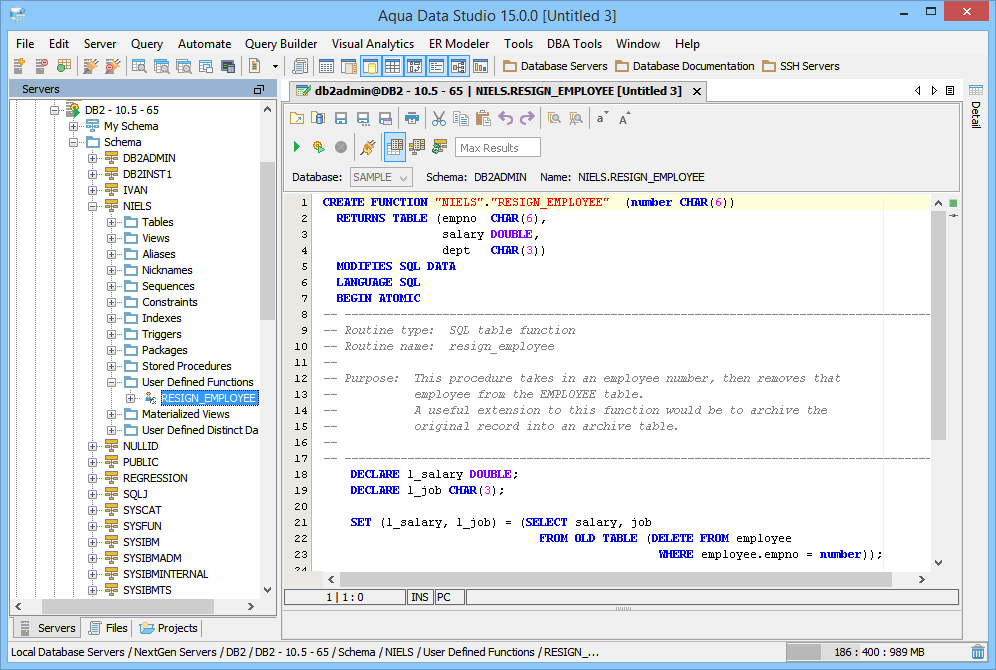Click the Undo arrow icon
Screen dimensions: 996x670
click(505, 118)
